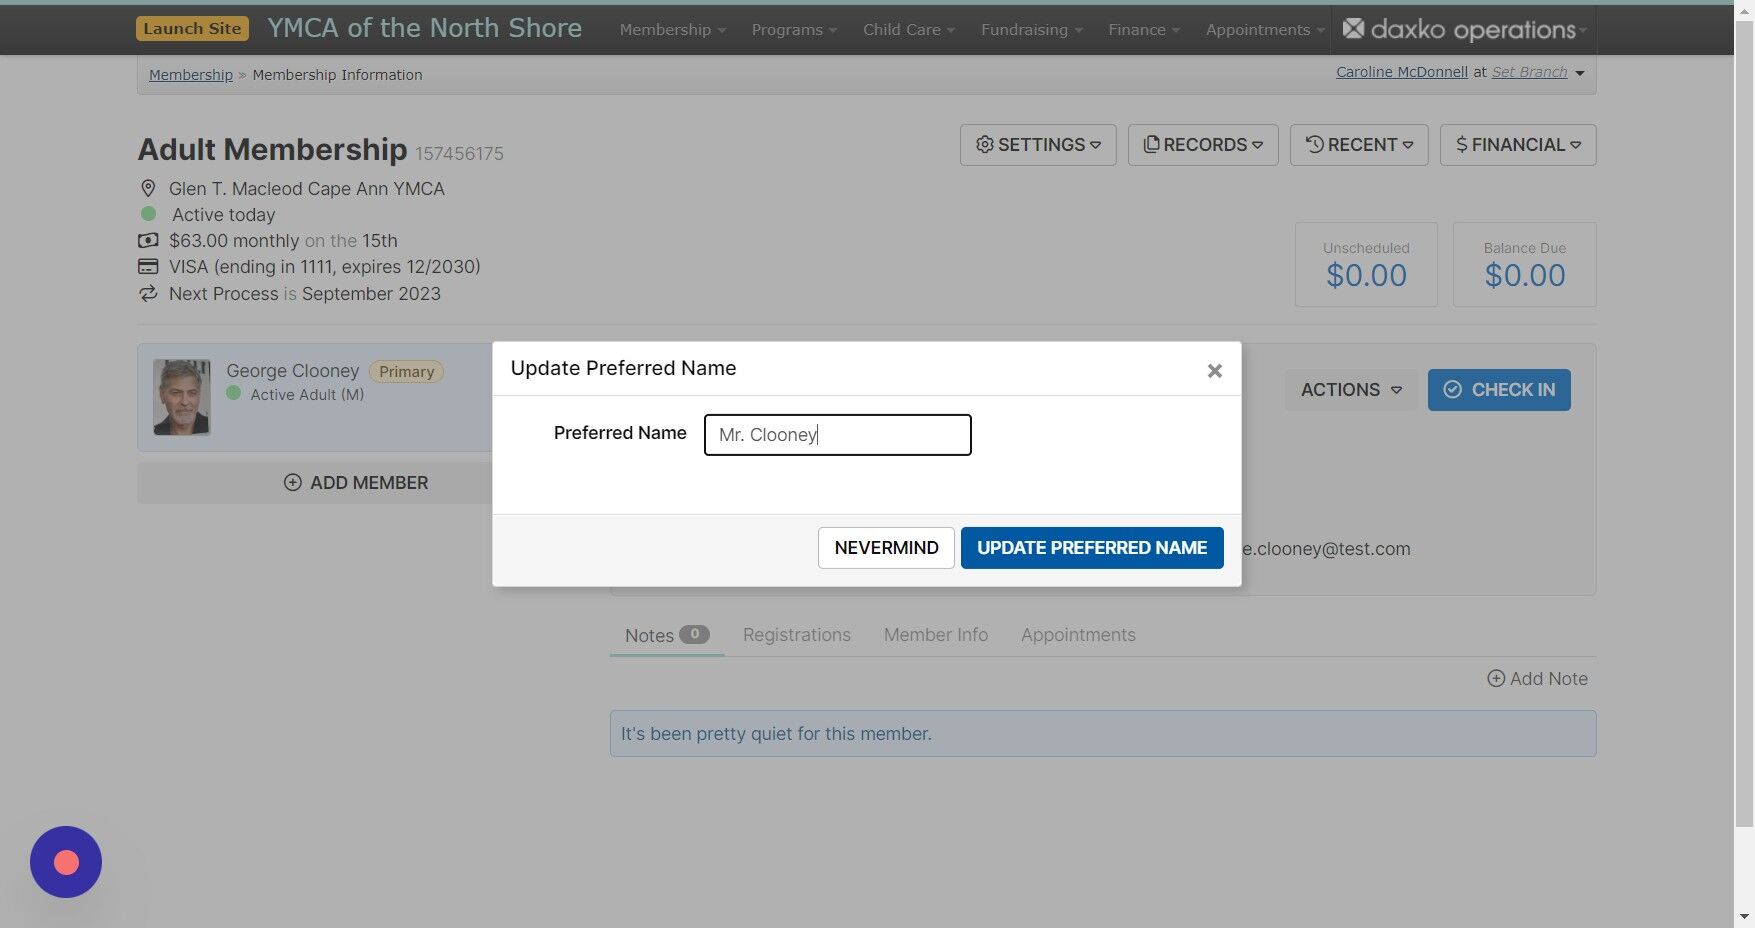Image resolution: width=1755 pixels, height=928 pixels.
Task: Click the daxko operations logo
Action: click(1460, 29)
